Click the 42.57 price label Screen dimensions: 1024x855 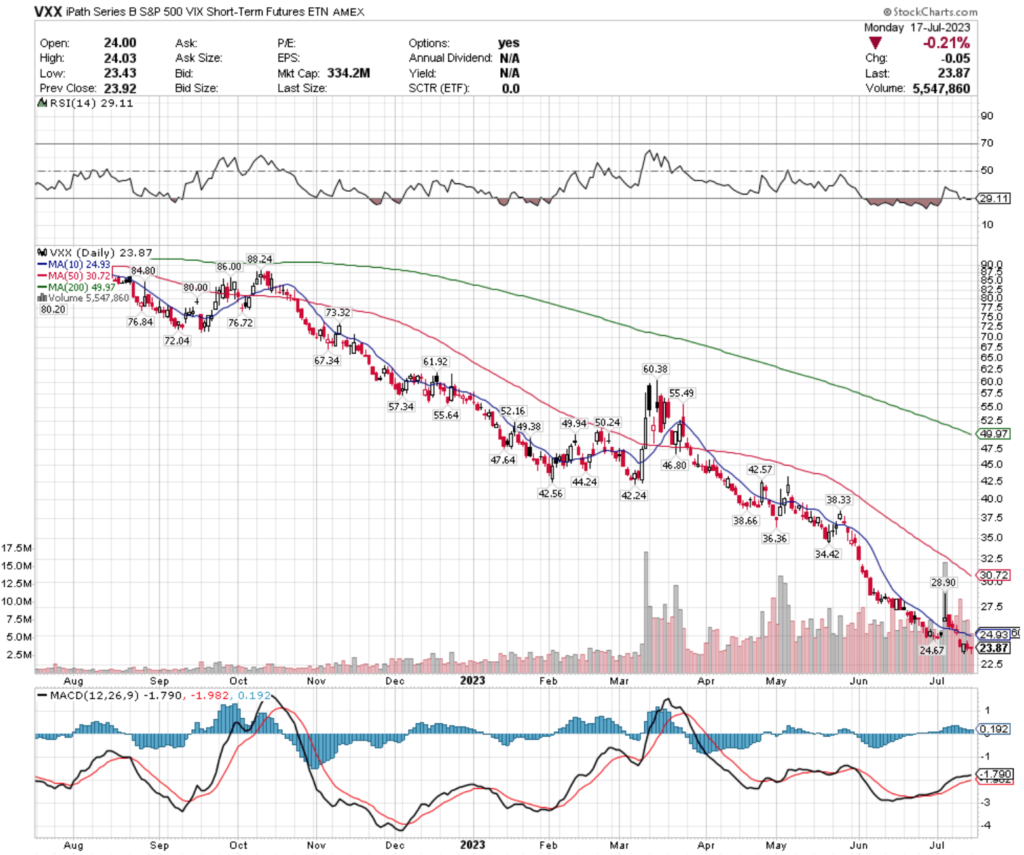tap(760, 470)
